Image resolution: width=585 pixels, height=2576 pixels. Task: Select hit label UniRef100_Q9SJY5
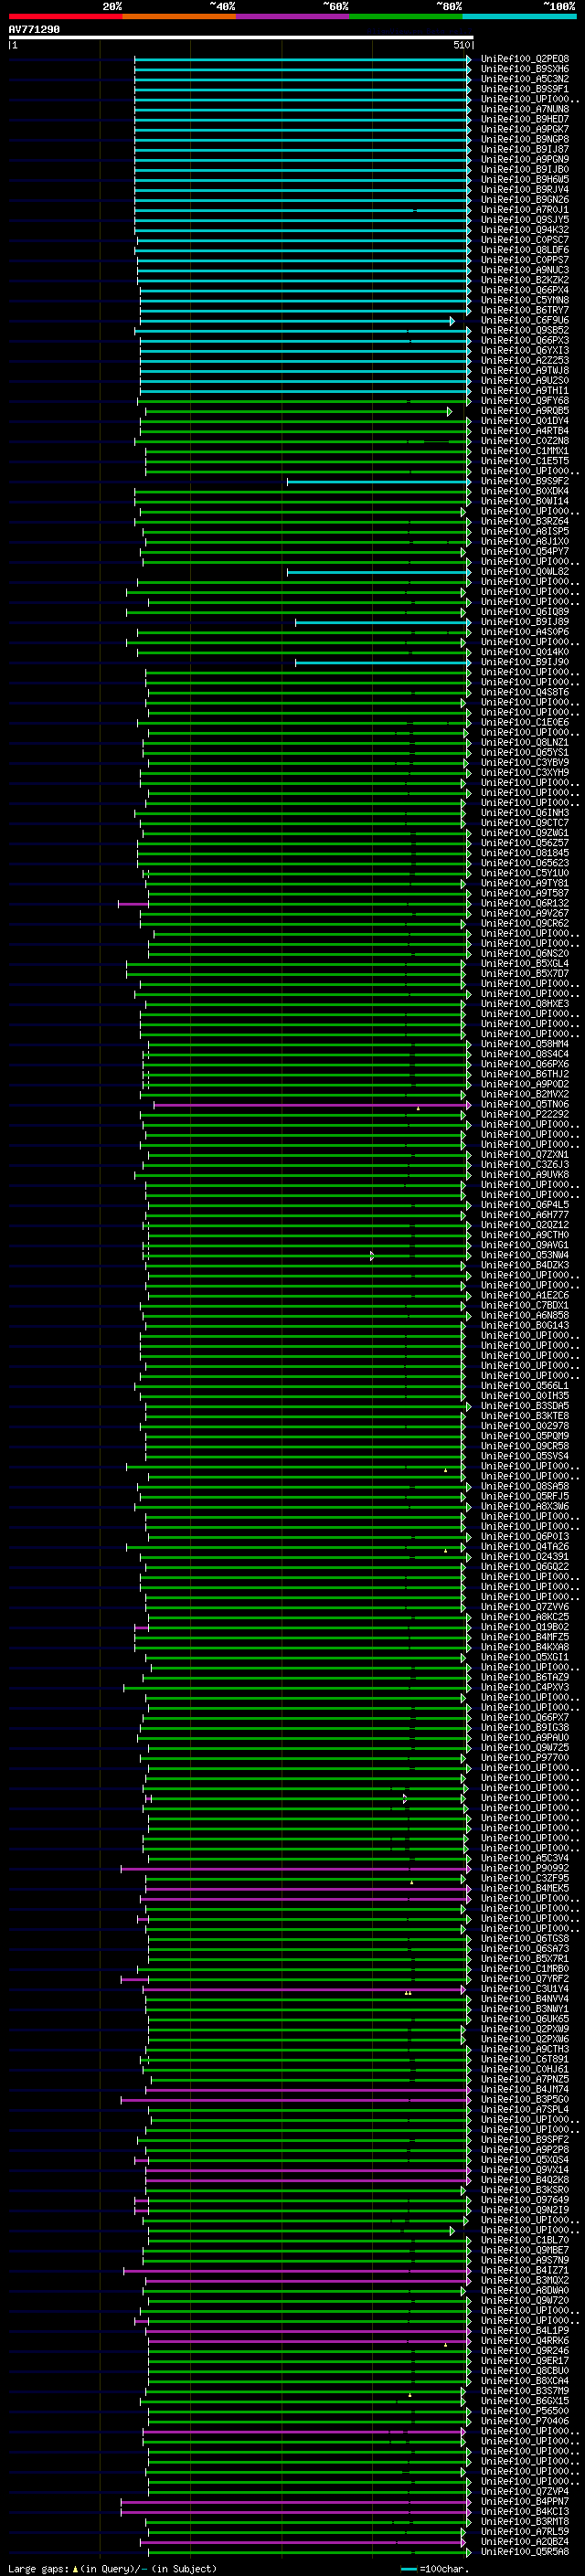pyautogui.click(x=525, y=220)
